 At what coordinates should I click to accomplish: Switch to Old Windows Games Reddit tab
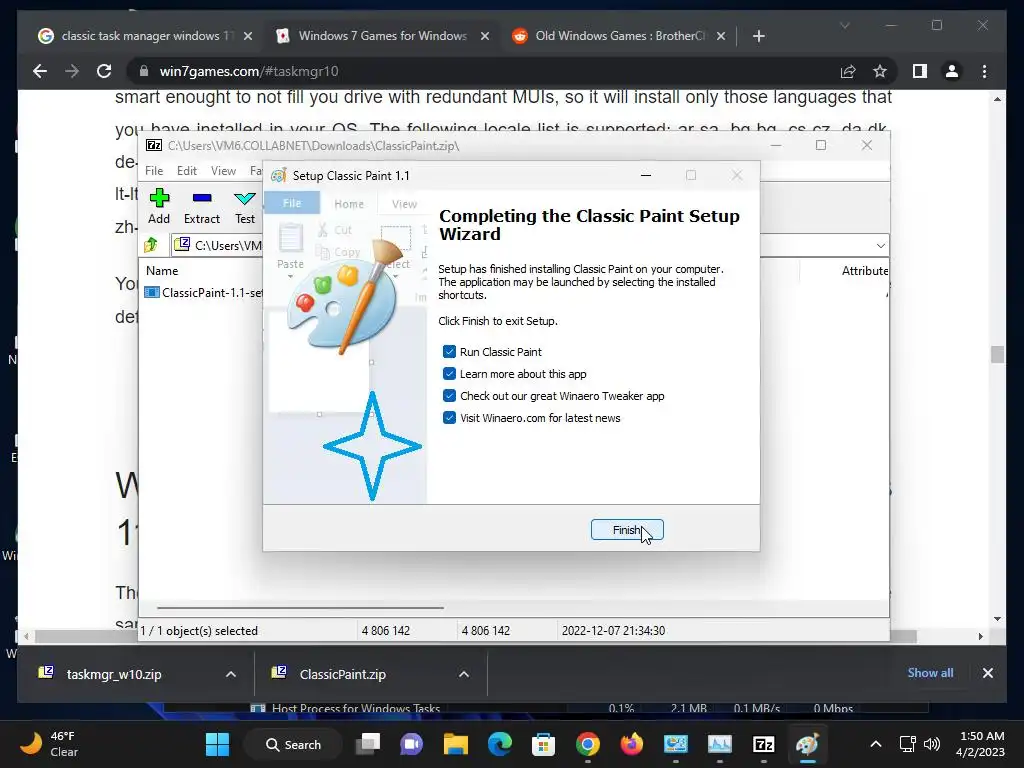point(619,36)
